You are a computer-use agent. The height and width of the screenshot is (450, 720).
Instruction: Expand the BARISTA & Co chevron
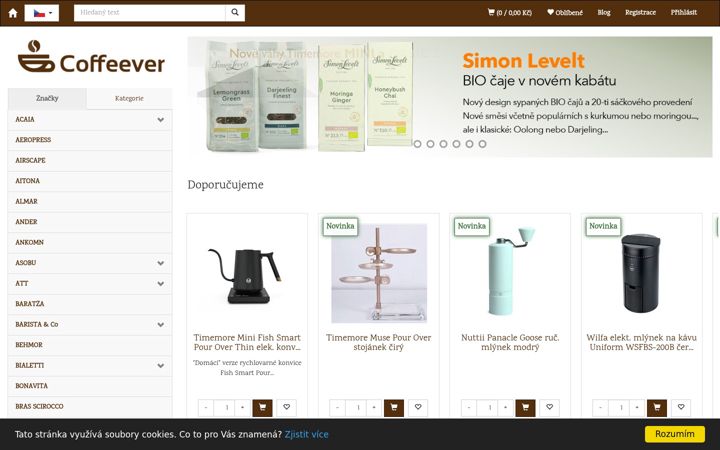(x=161, y=325)
